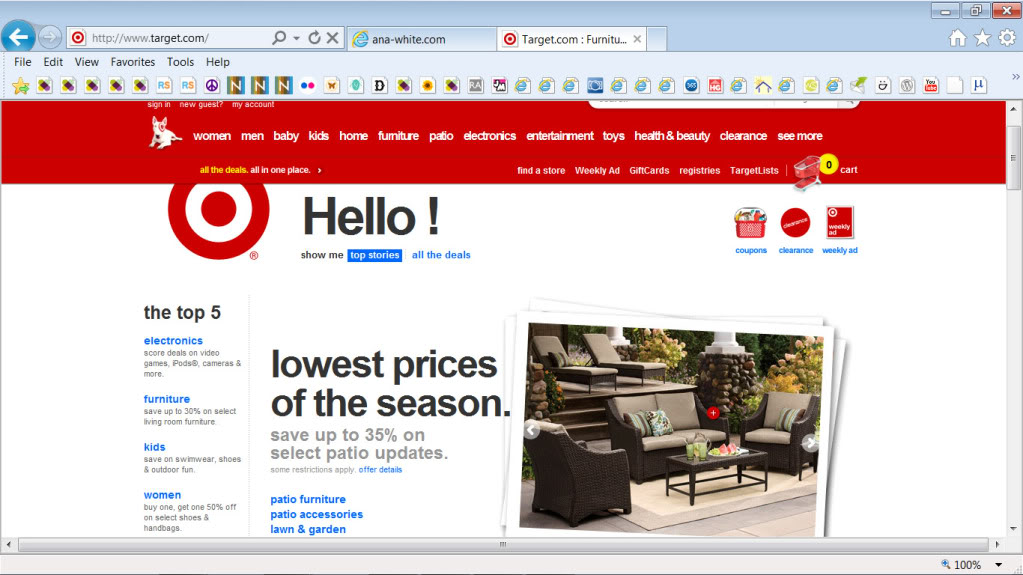This screenshot has height=575, width=1023.
Task: Open the WordPress bookmark
Action: (907, 85)
